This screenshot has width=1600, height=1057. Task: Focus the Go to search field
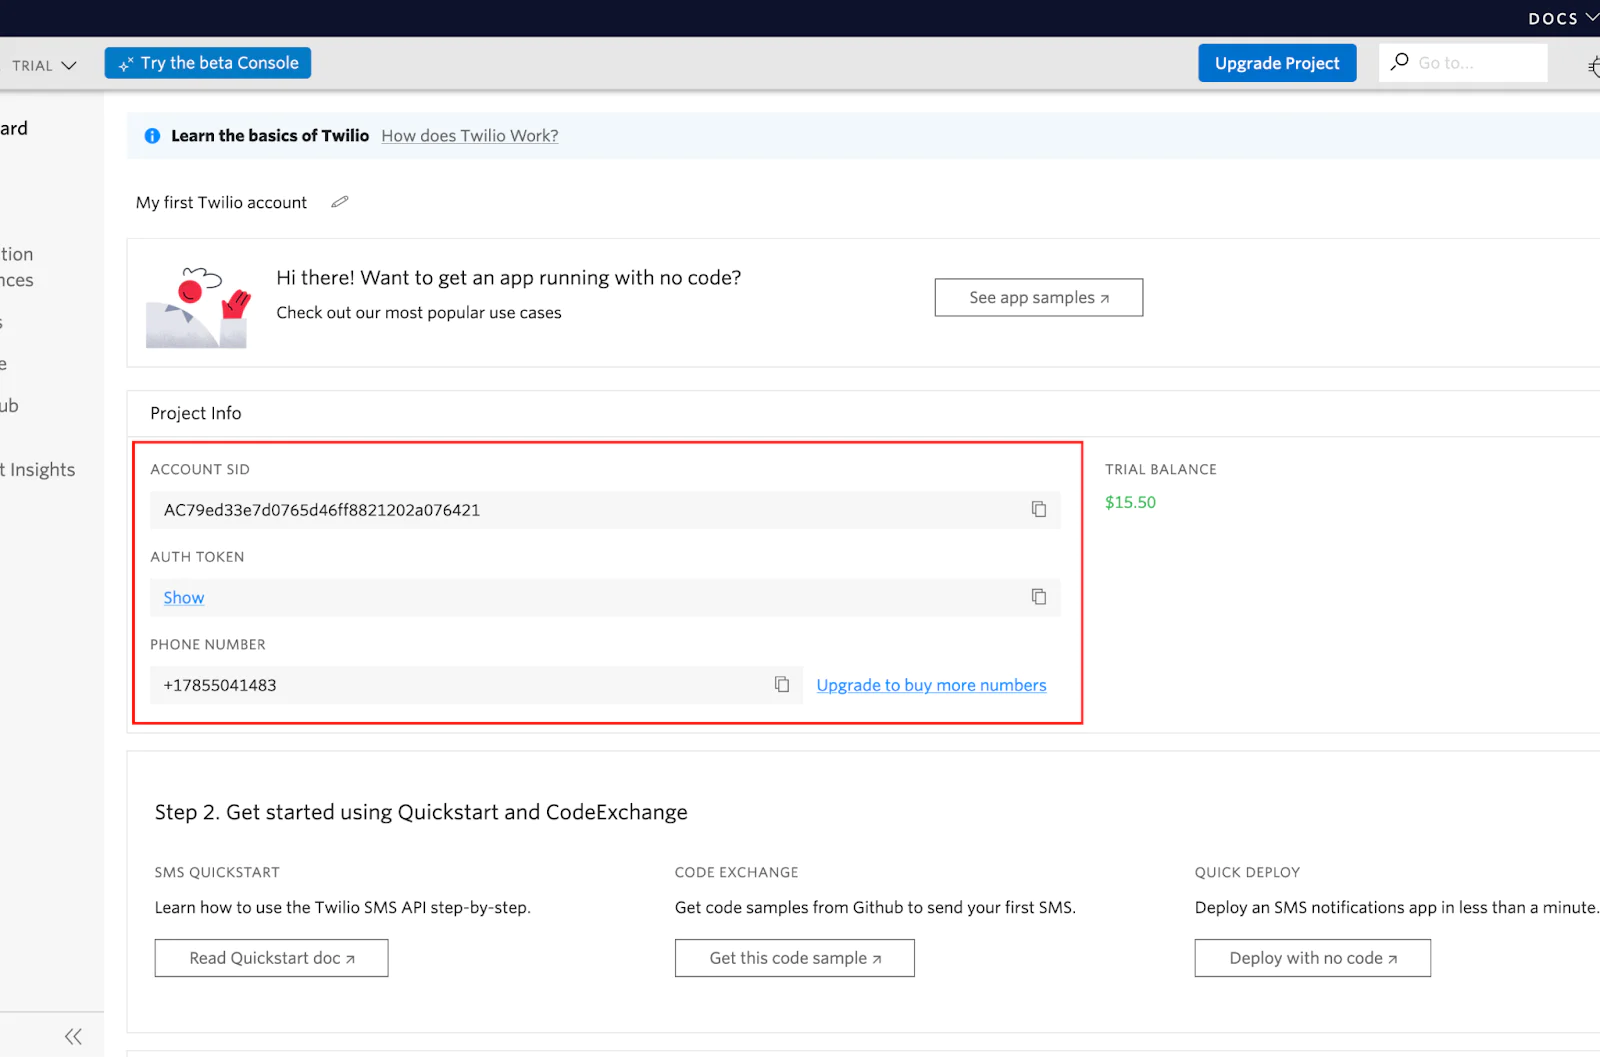[1476, 63]
